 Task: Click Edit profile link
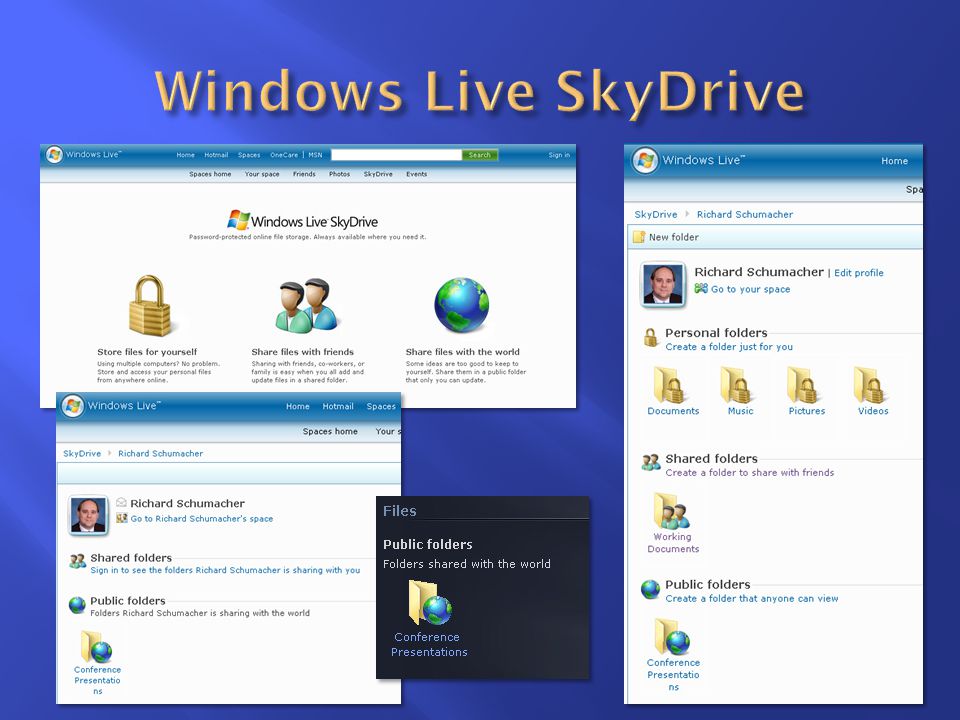click(x=859, y=272)
